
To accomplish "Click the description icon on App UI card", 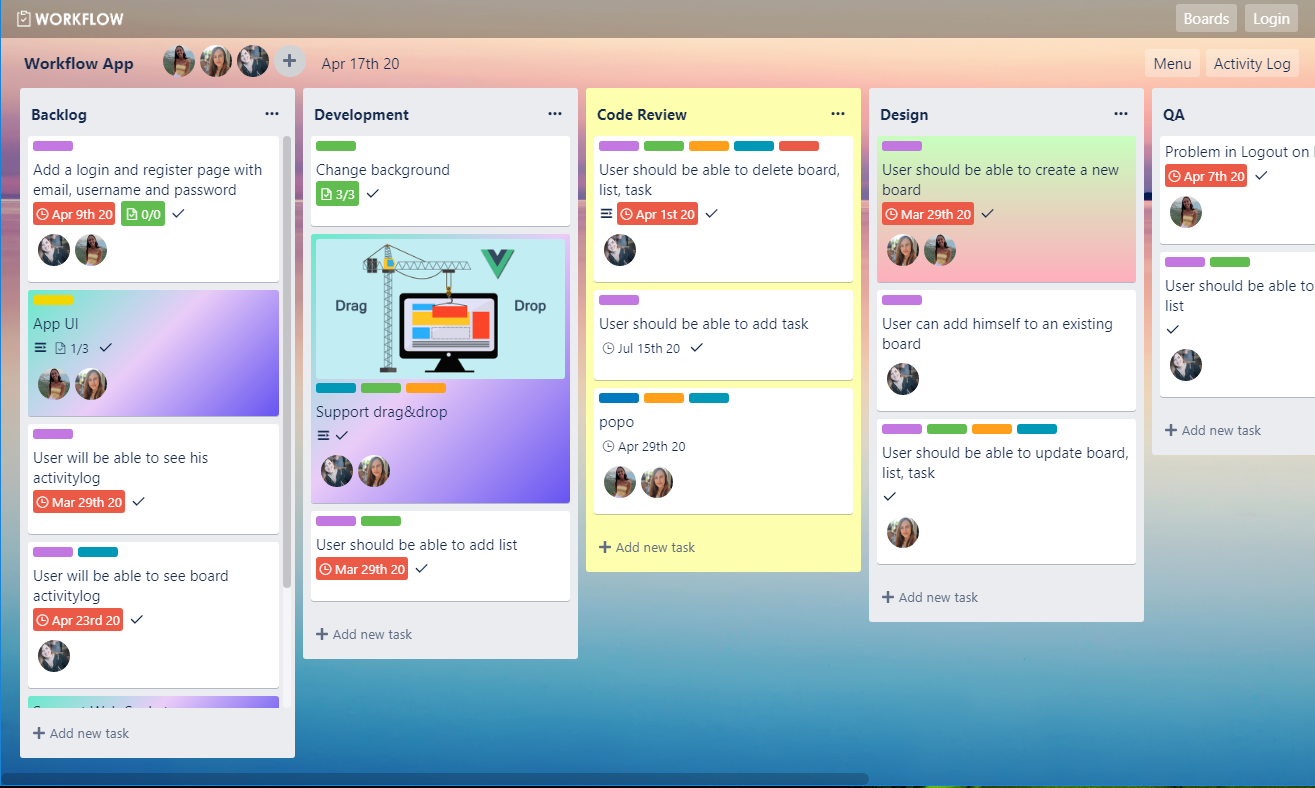I will pos(37,349).
